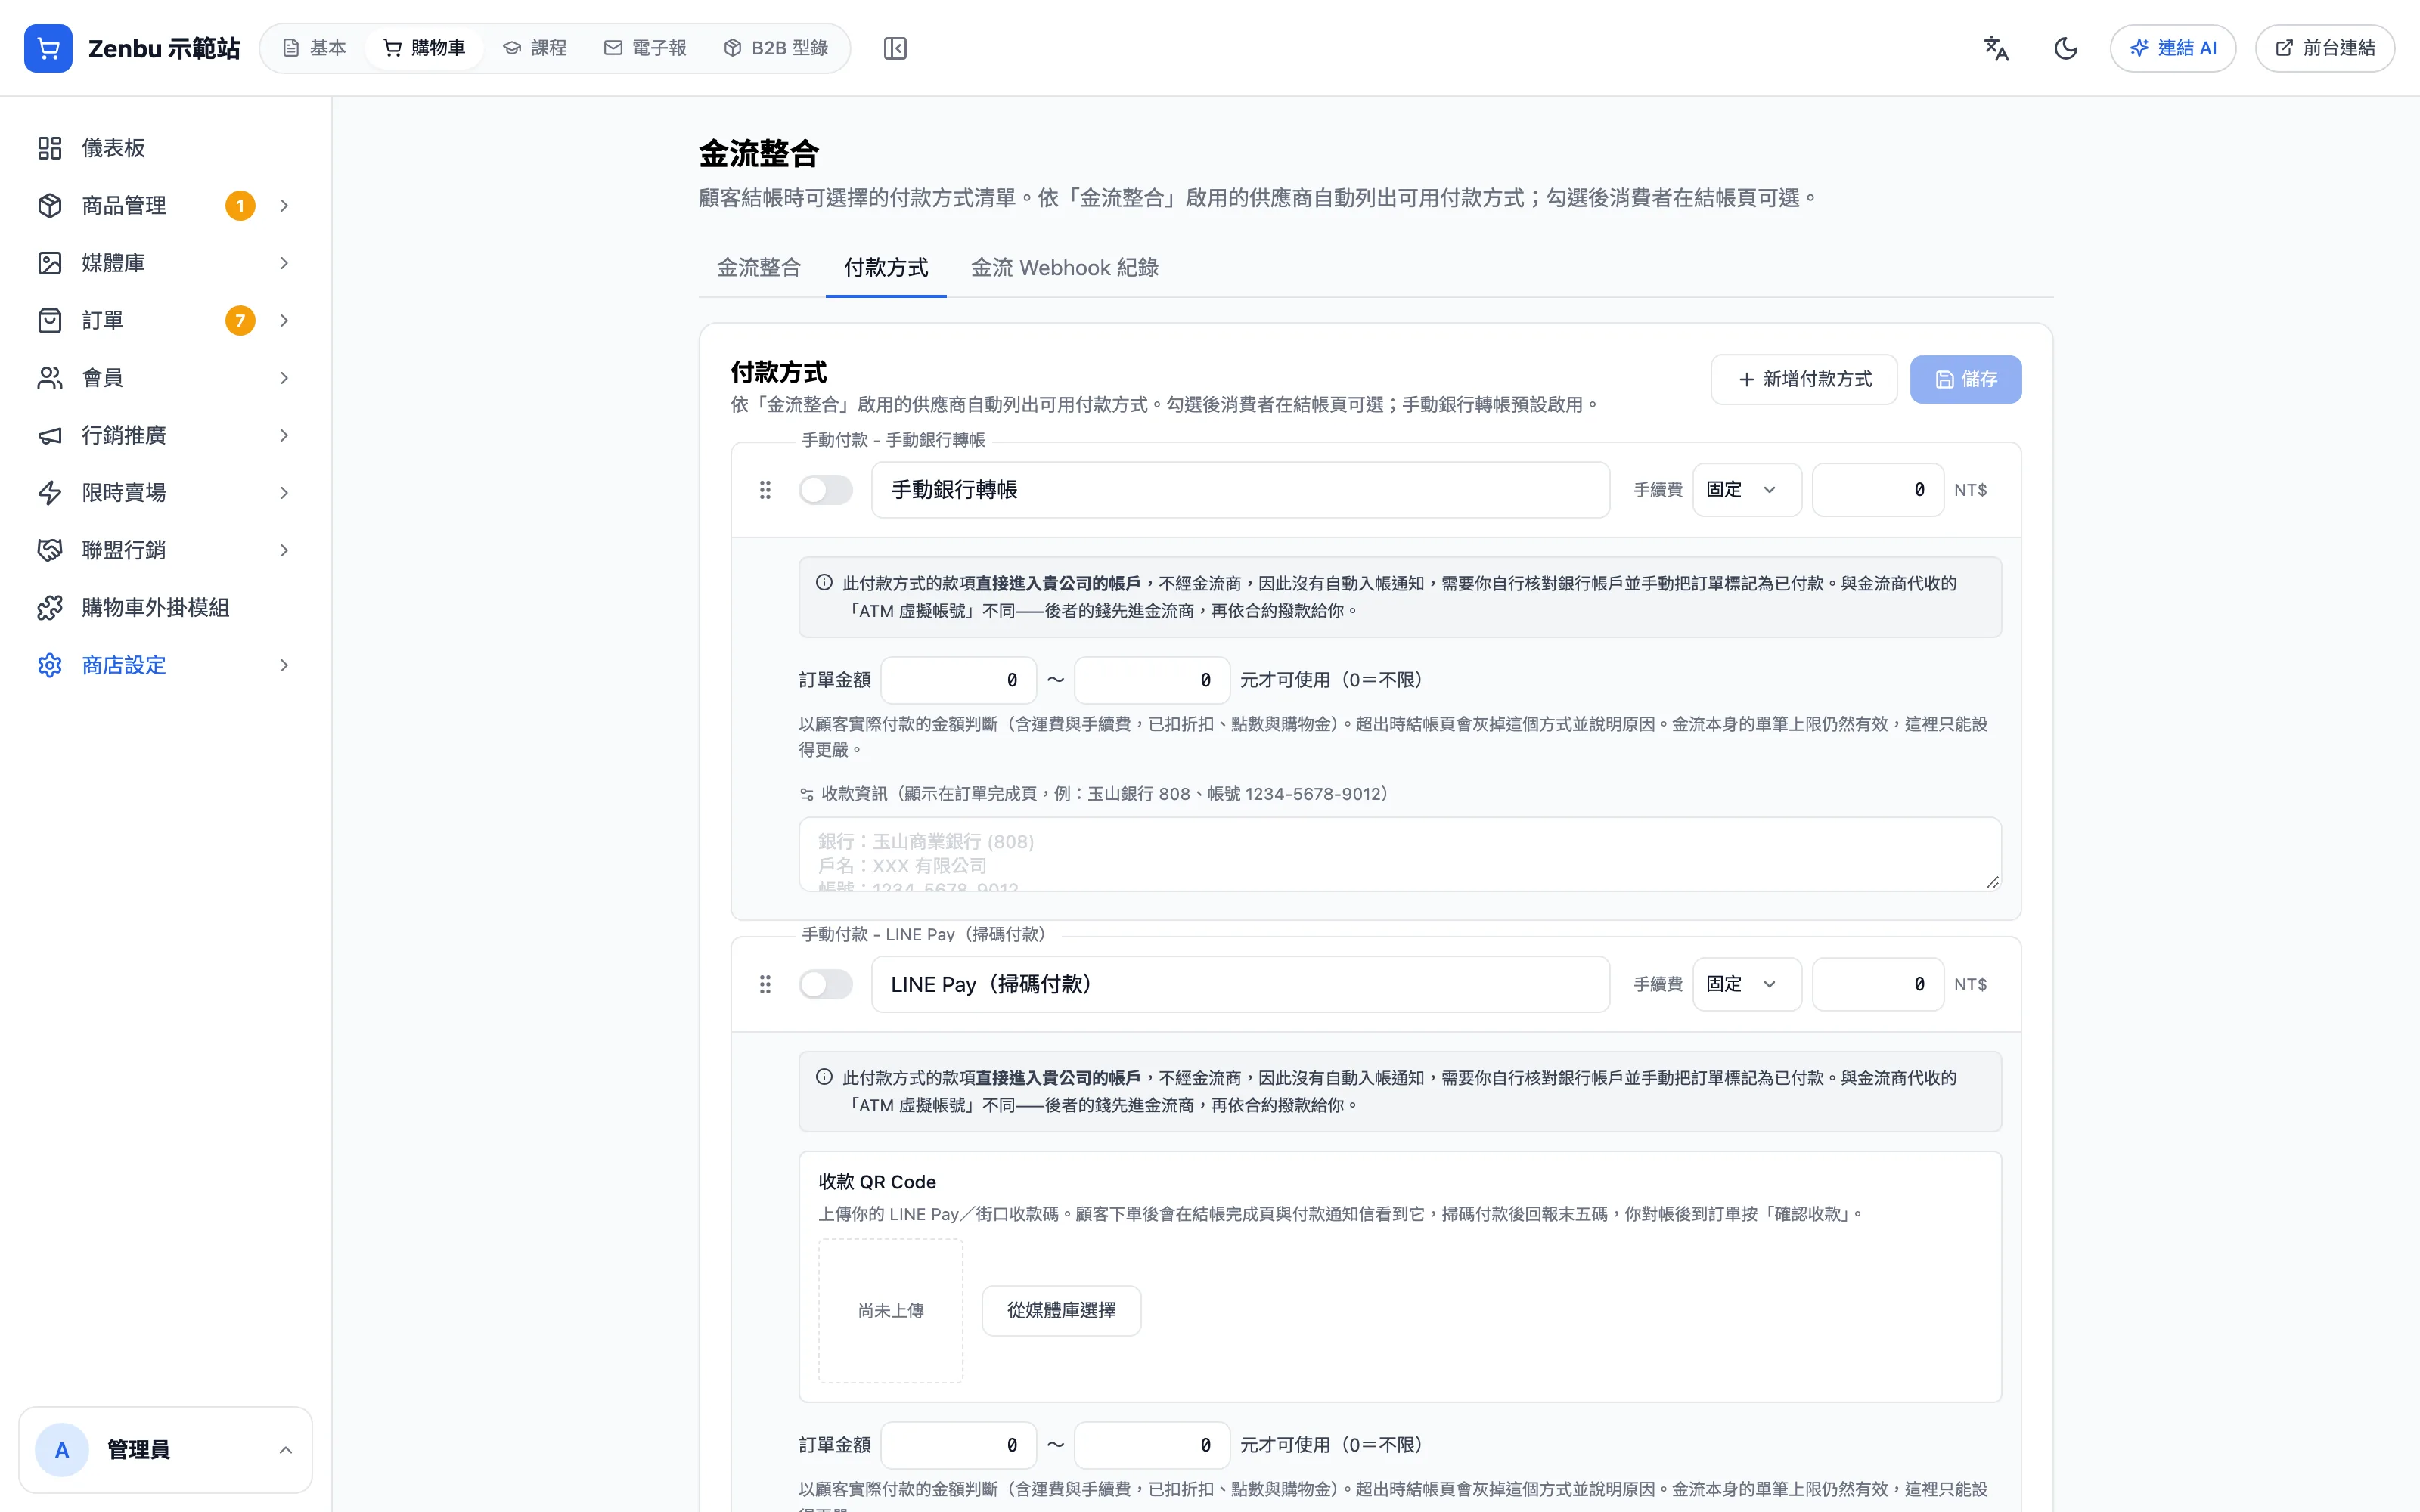This screenshot has width=2420, height=1512.
Task: Grab the drag handle of LINE Pay row
Action: coord(765,984)
